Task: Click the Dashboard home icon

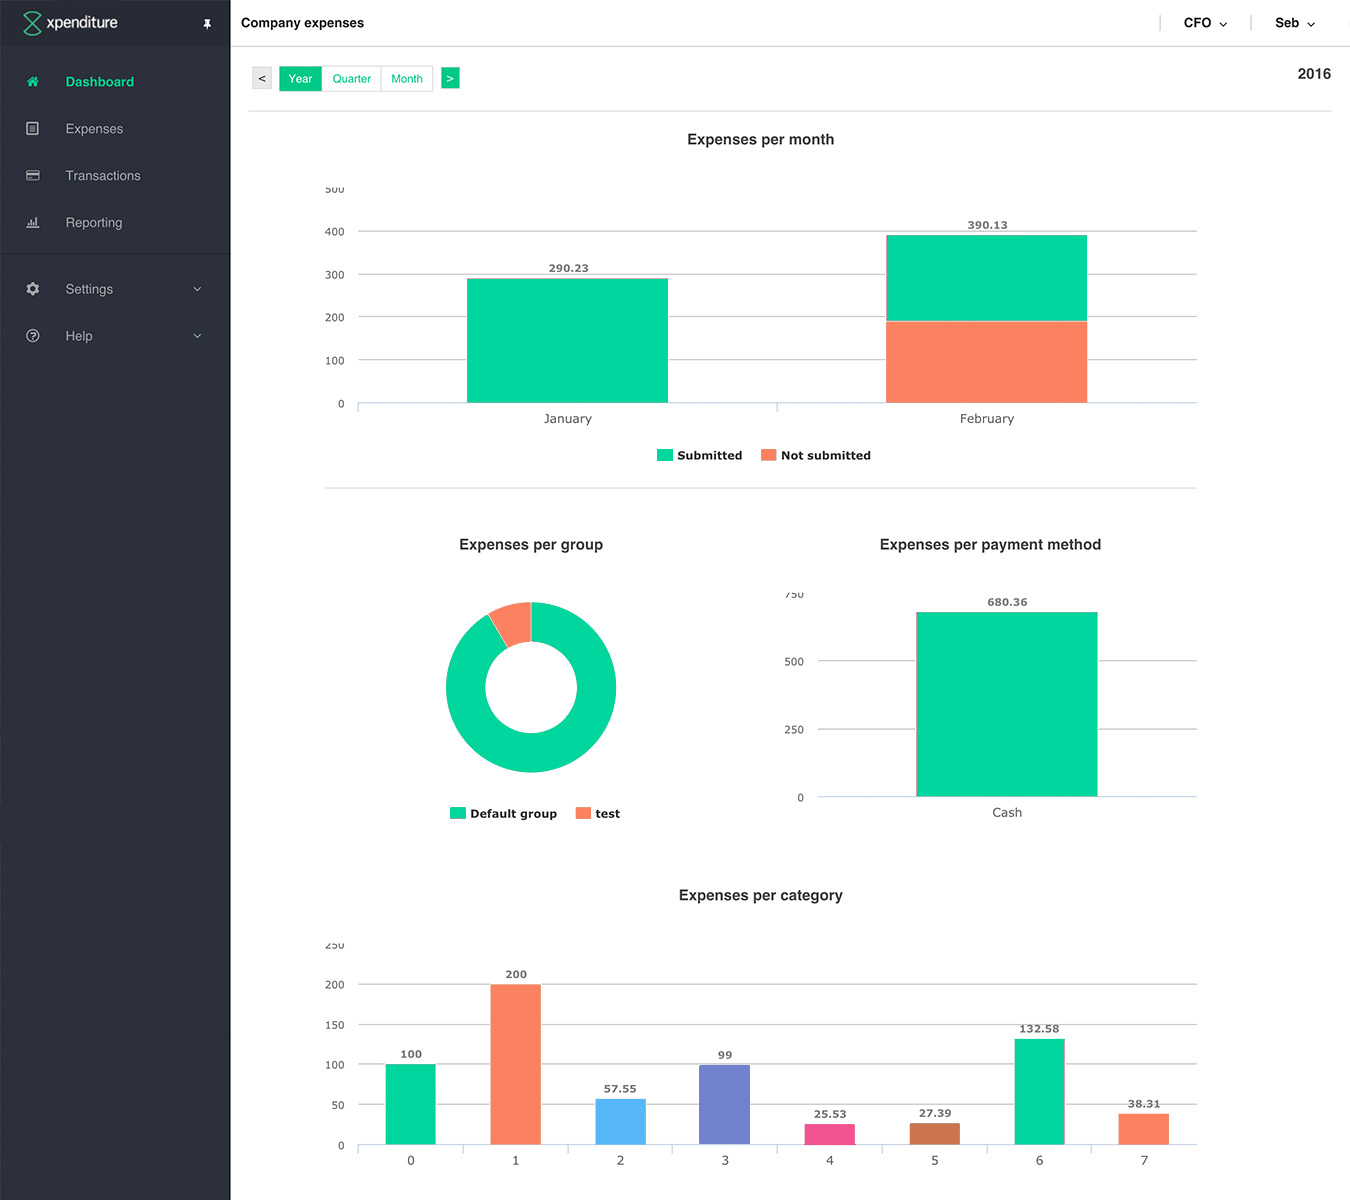Action: (33, 82)
